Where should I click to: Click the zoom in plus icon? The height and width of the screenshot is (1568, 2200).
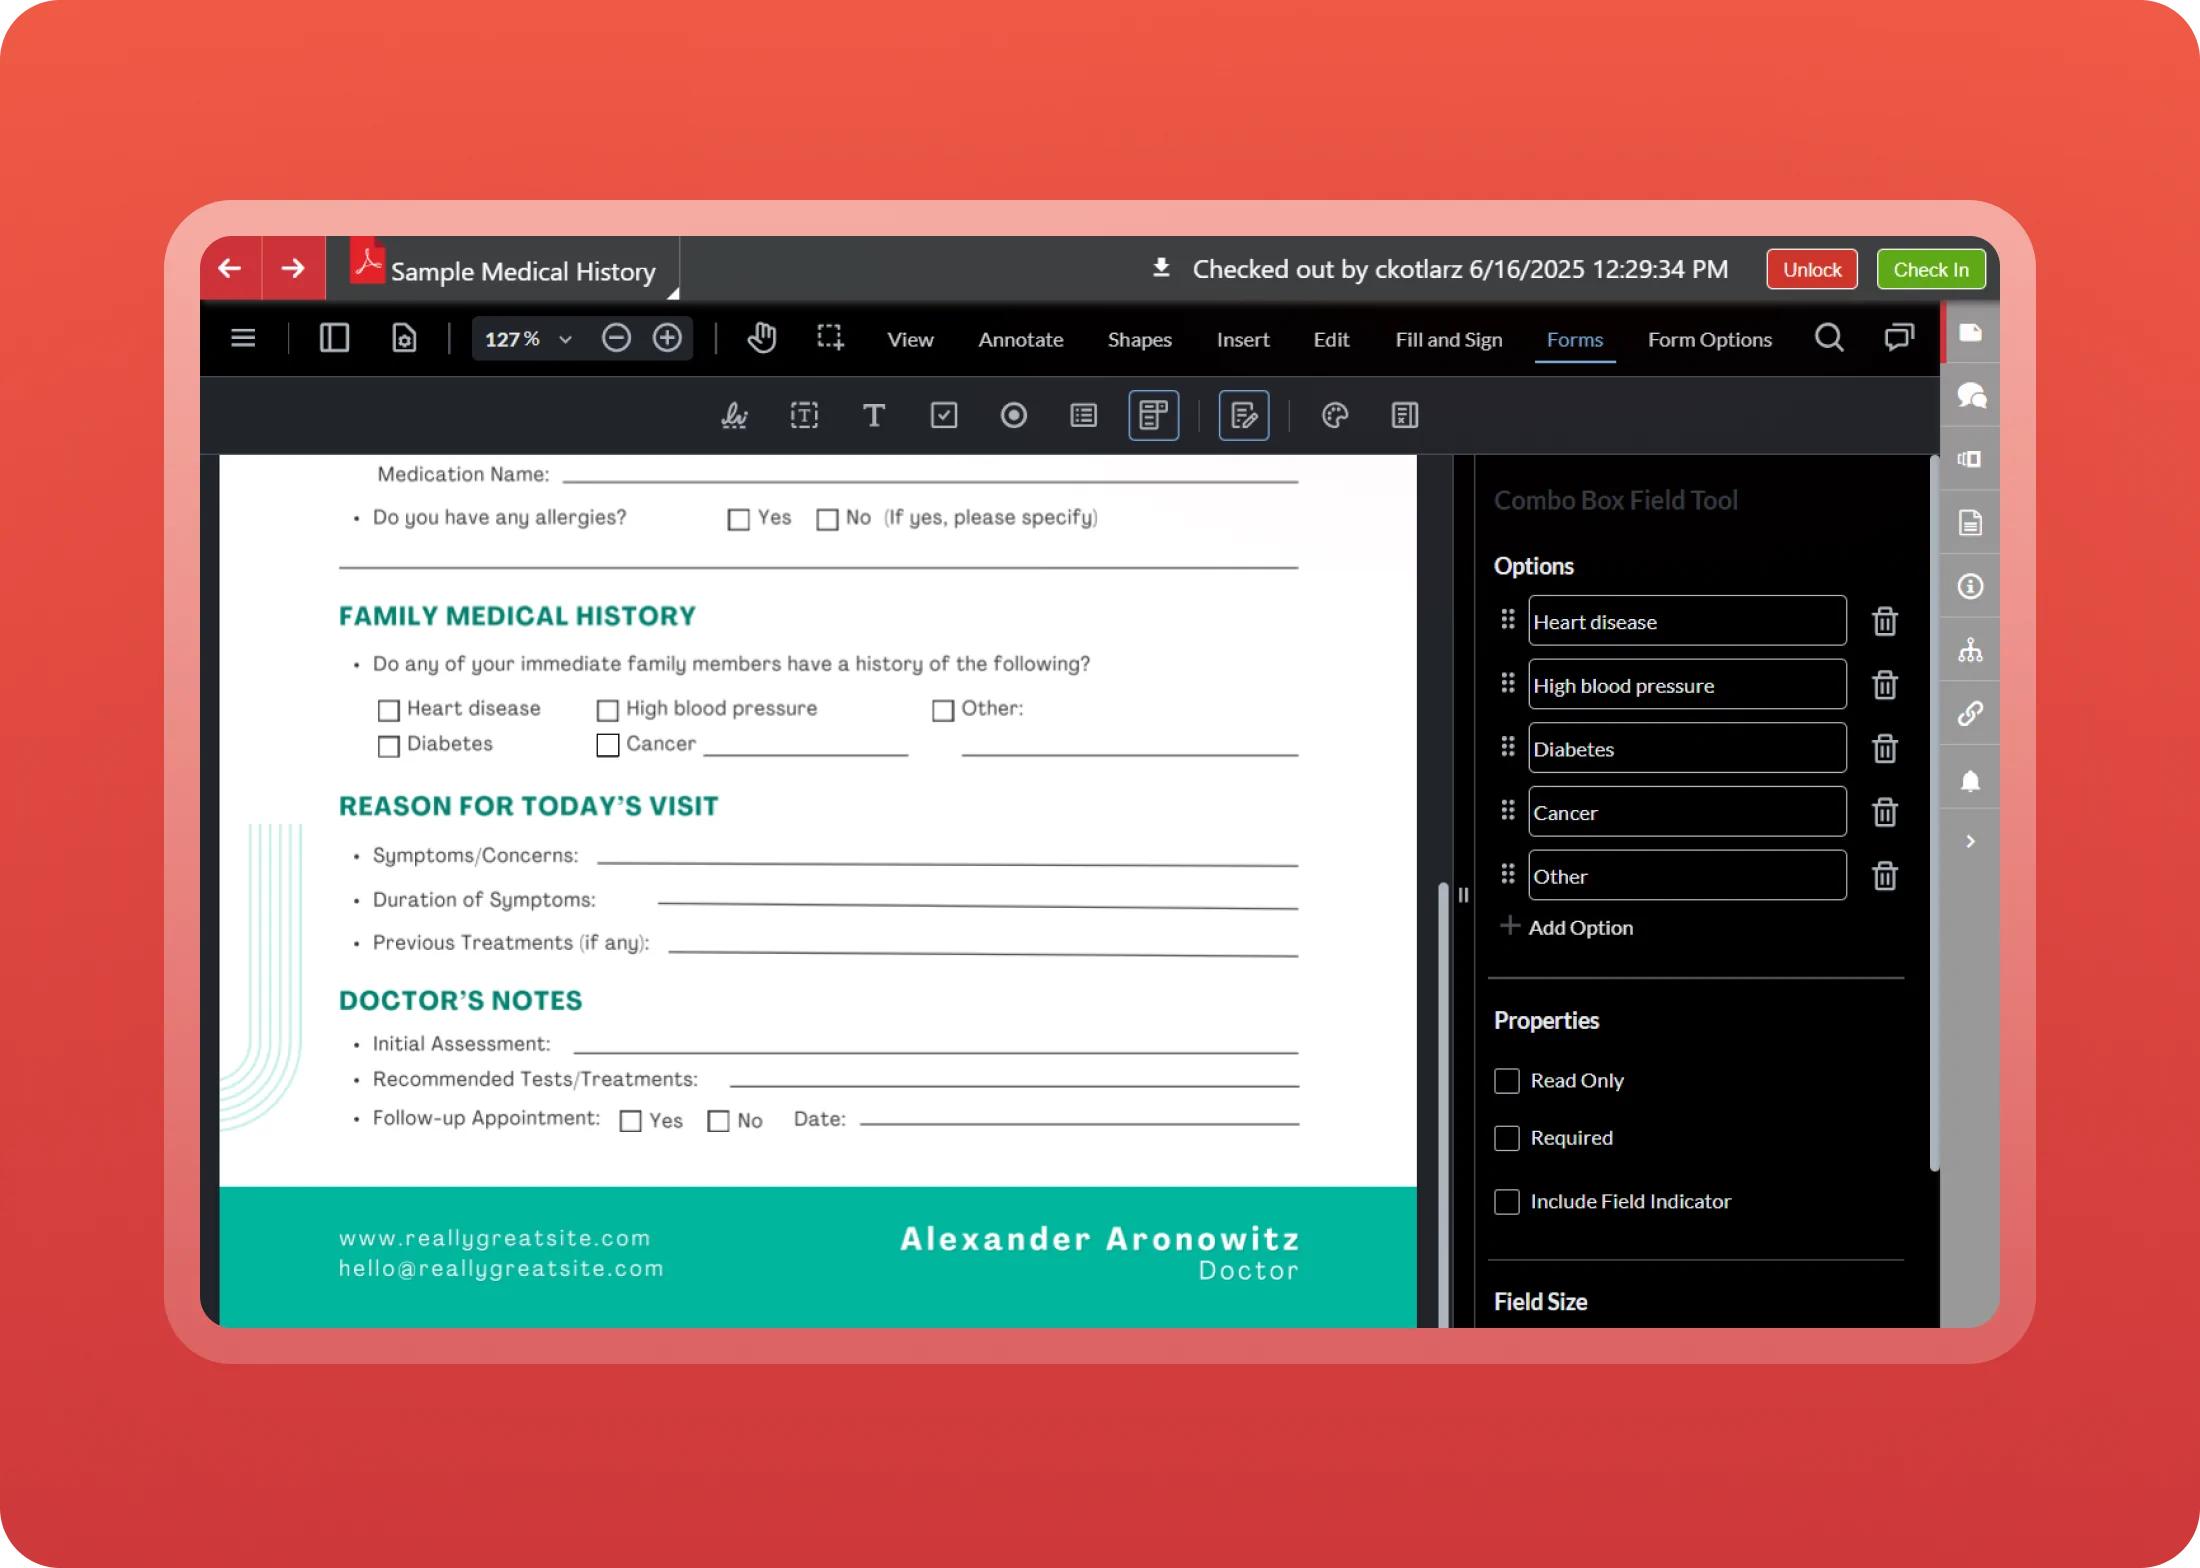tap(667, 338)
